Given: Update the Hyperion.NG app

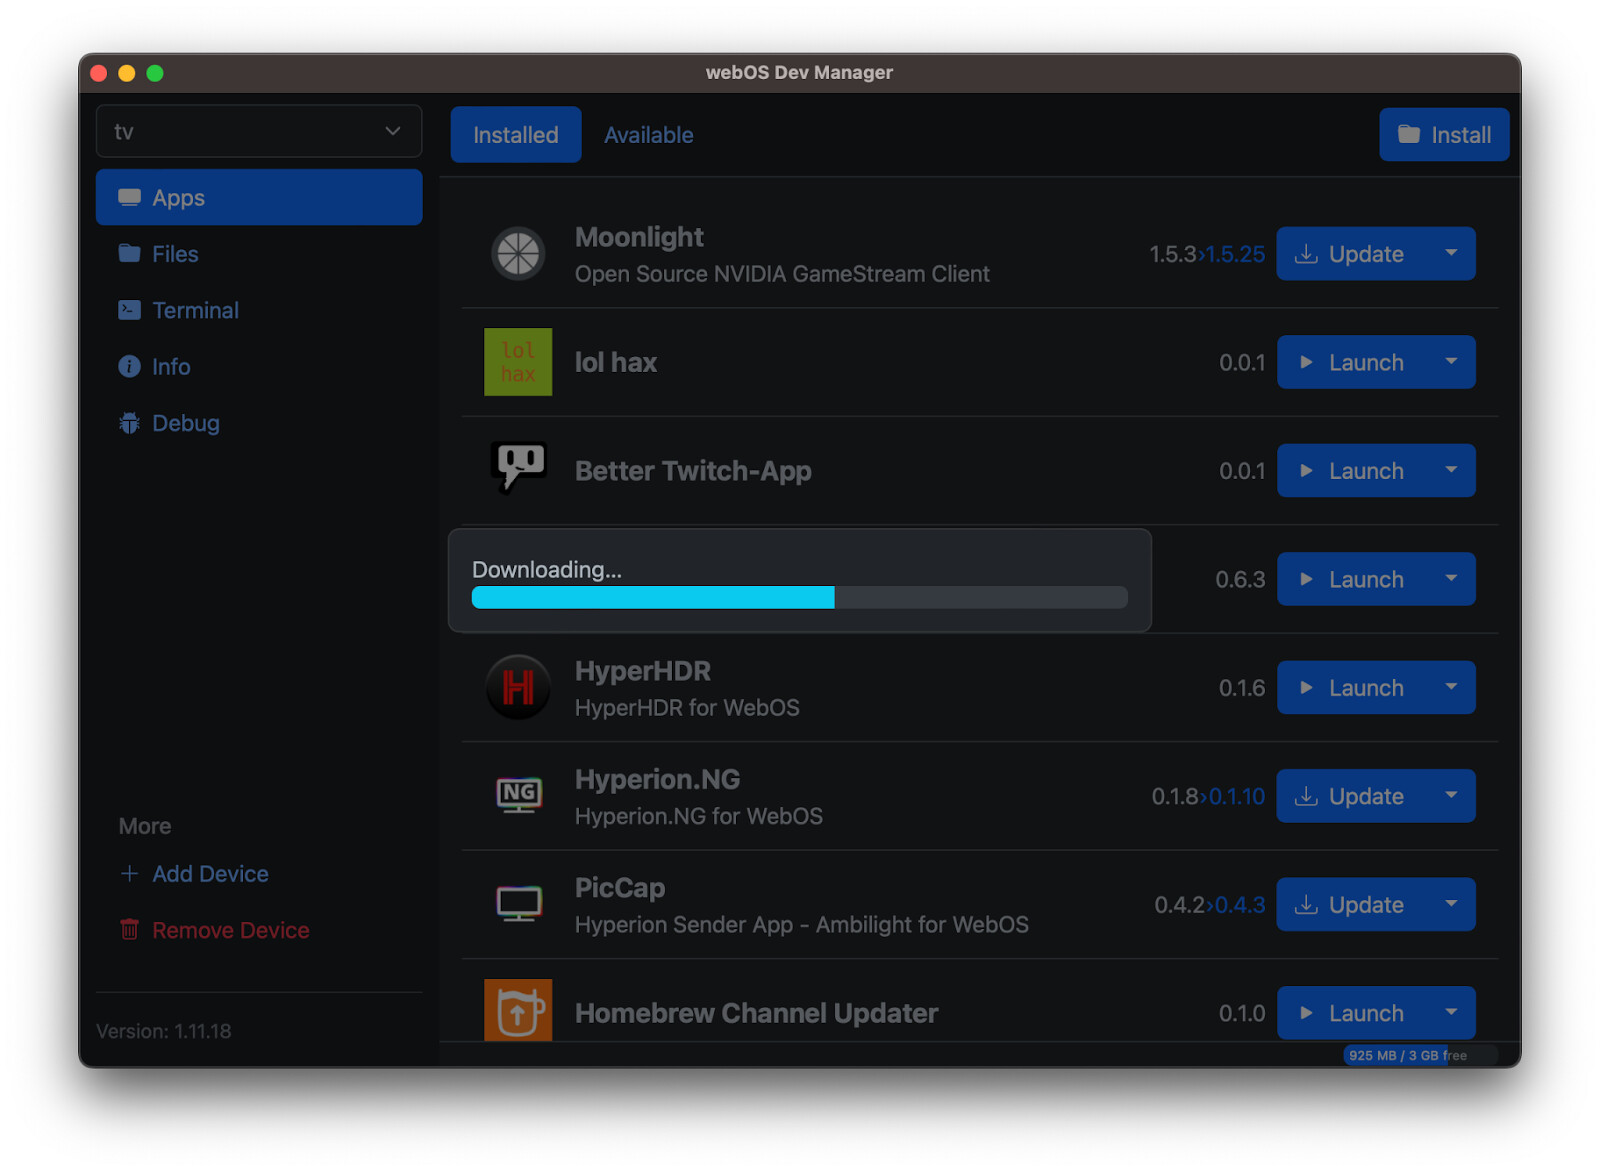Looking at the screenshot, I should coord(1351,796).
